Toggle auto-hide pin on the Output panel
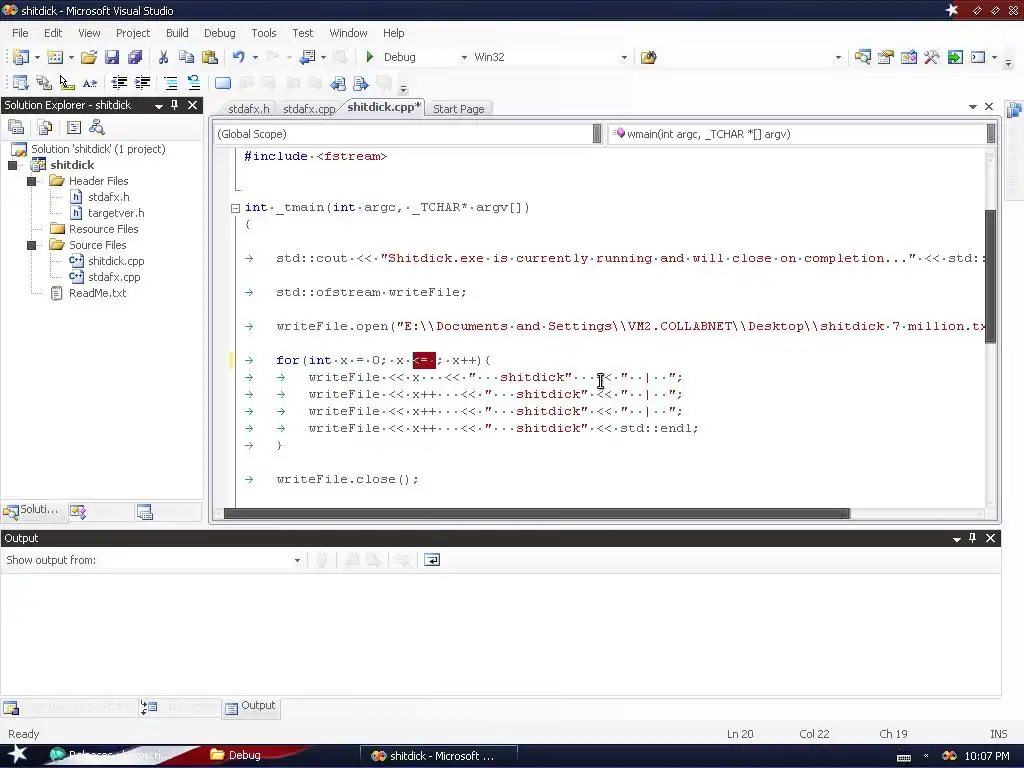 972,538
